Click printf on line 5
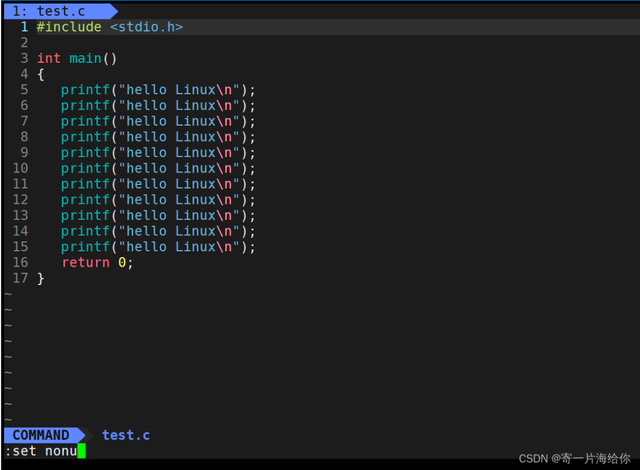Screen dimensions: 640x470 [x=85, y=90]
